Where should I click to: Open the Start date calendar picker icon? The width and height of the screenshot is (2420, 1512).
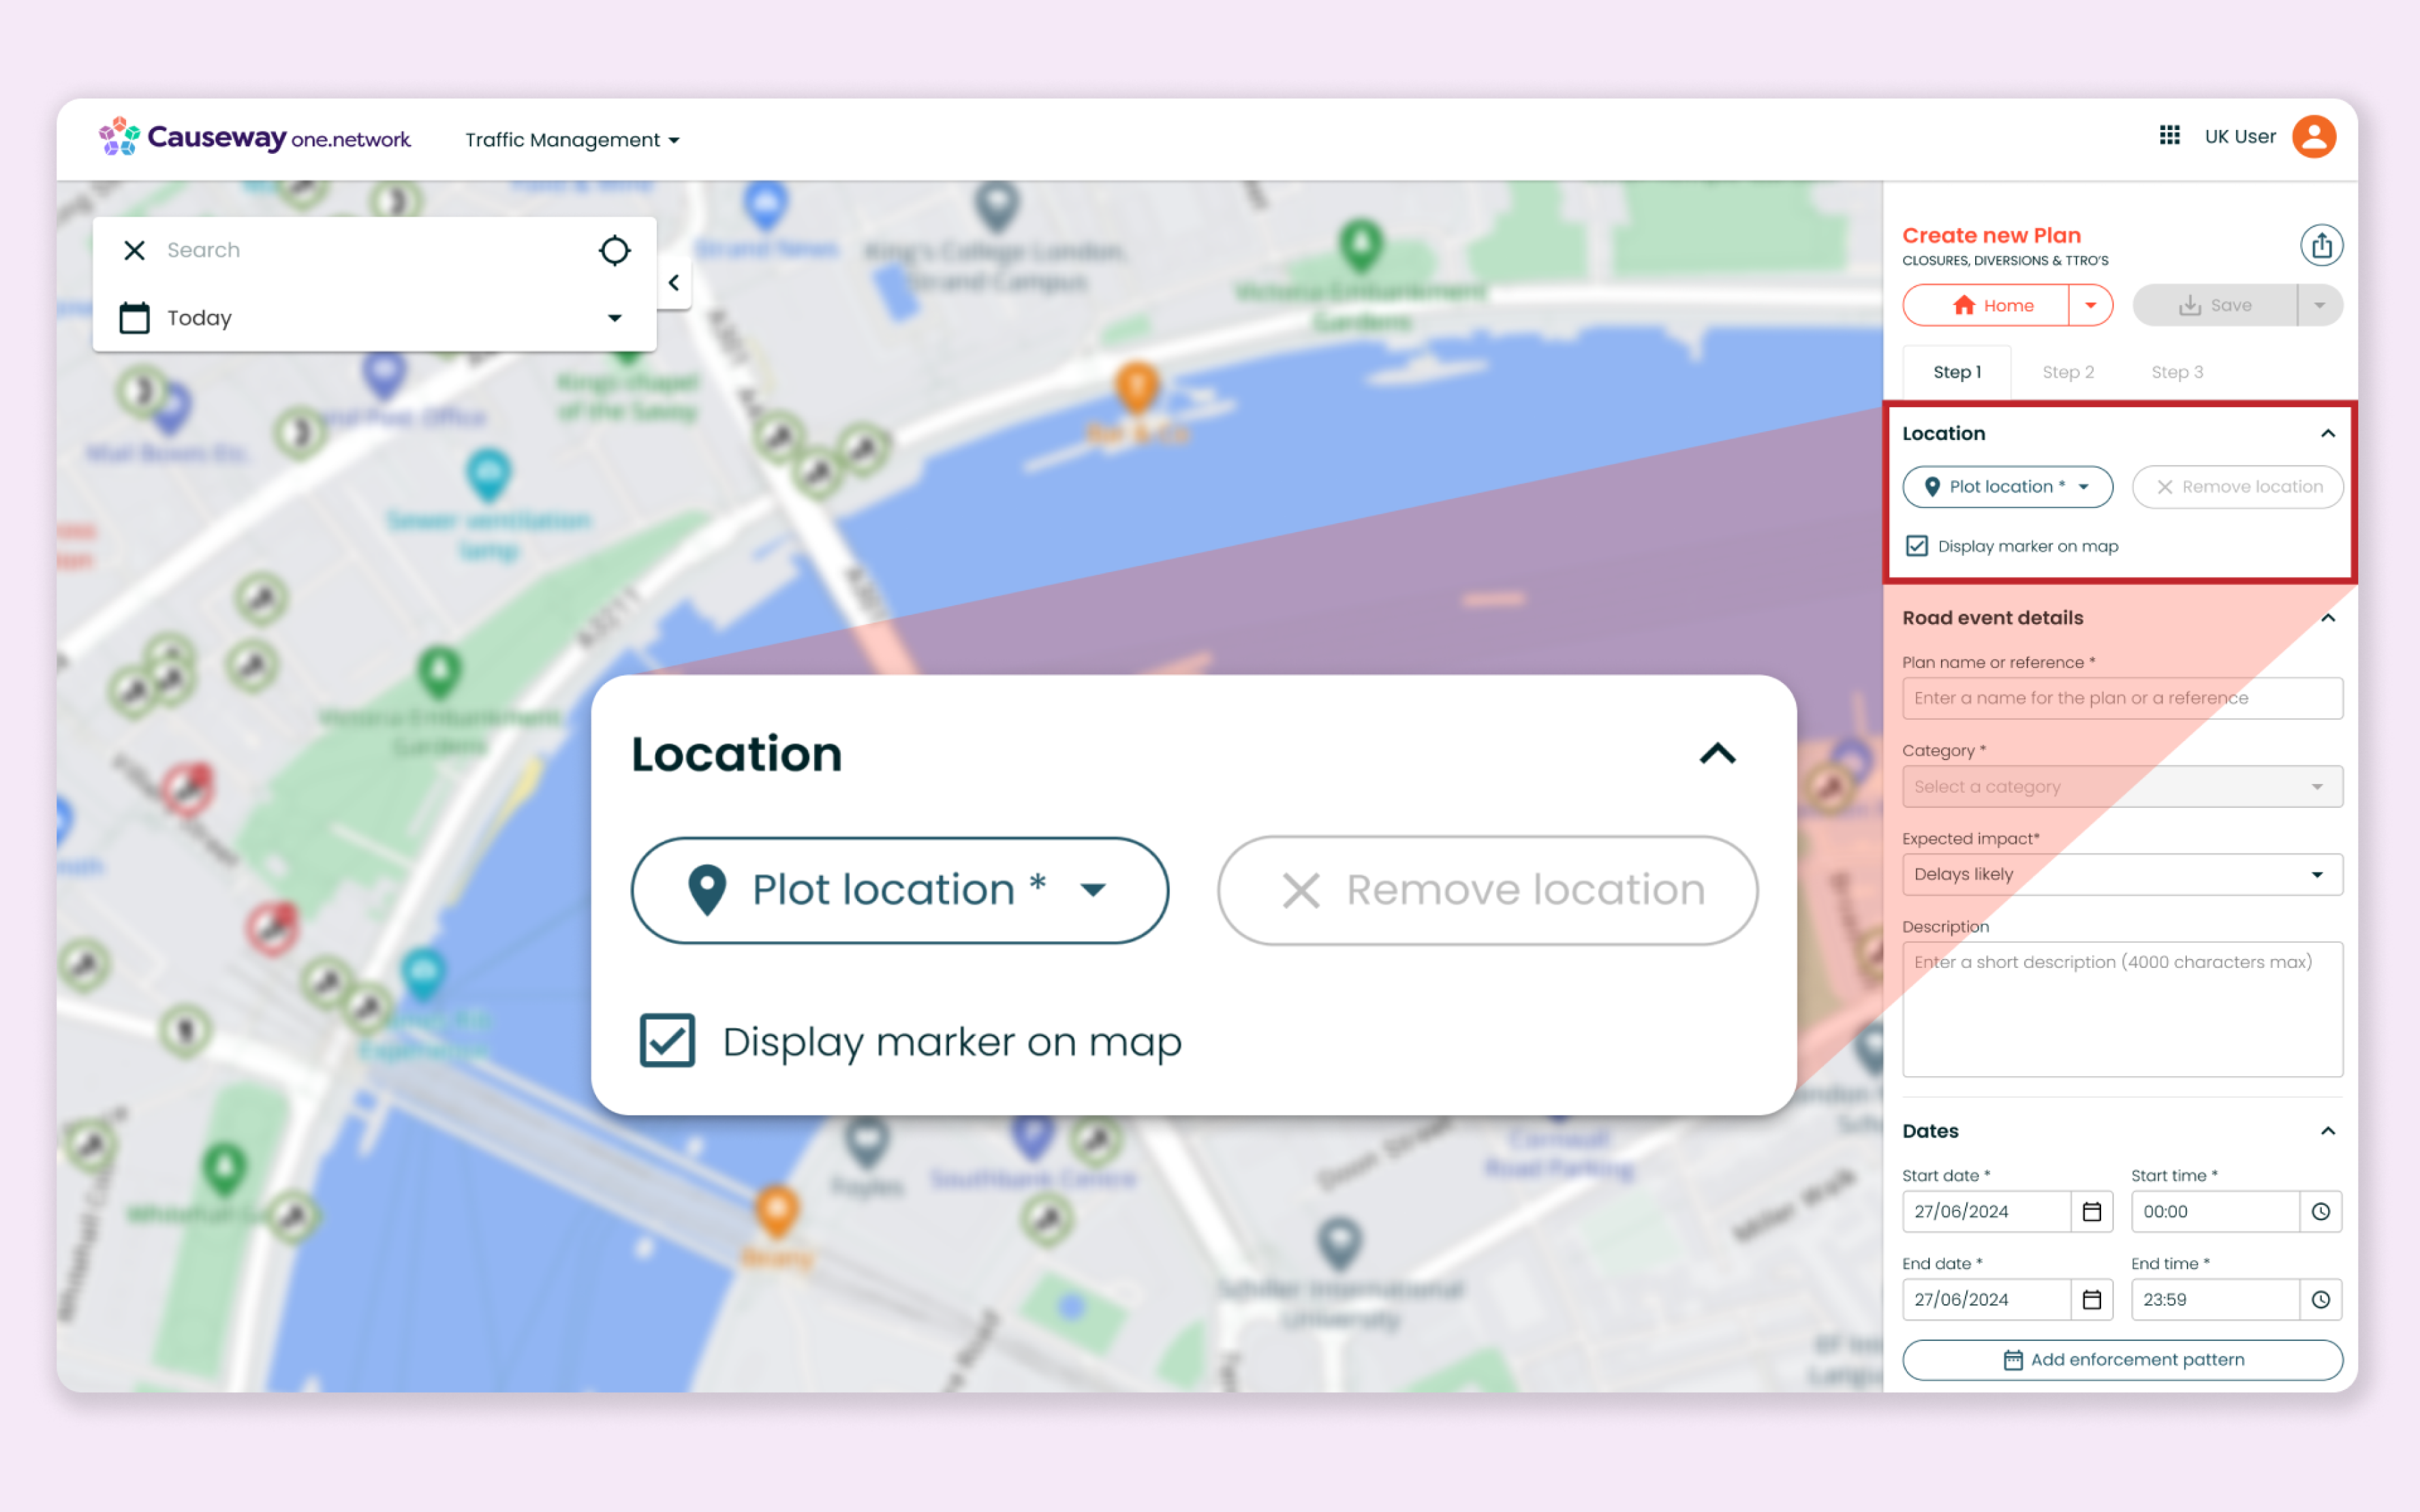pos(2091,1211)
